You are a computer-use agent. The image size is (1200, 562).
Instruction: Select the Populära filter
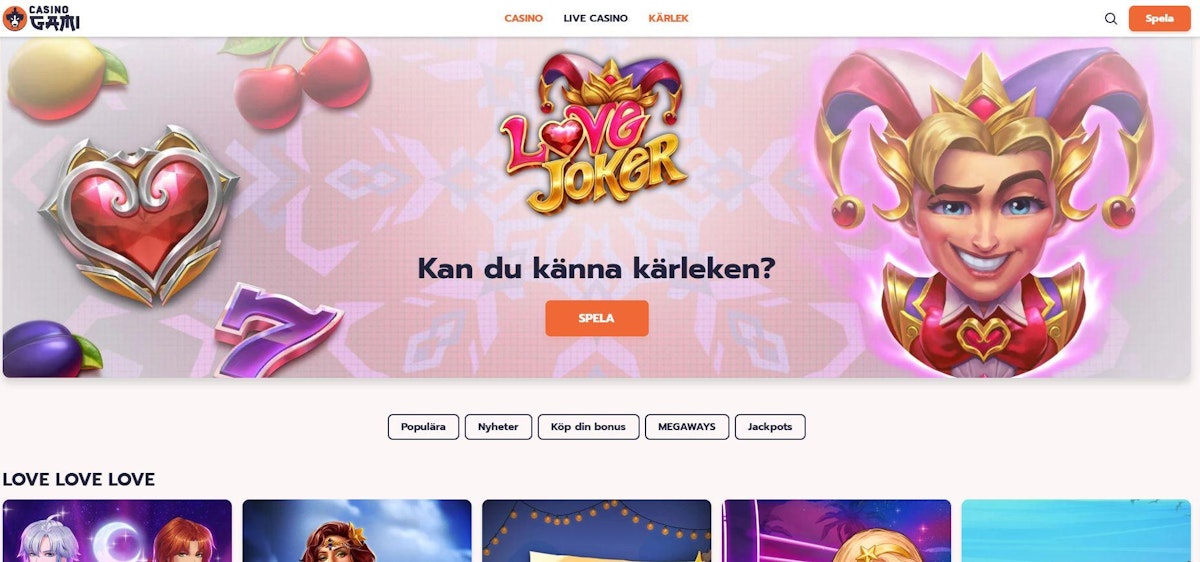tap(423, 427)
